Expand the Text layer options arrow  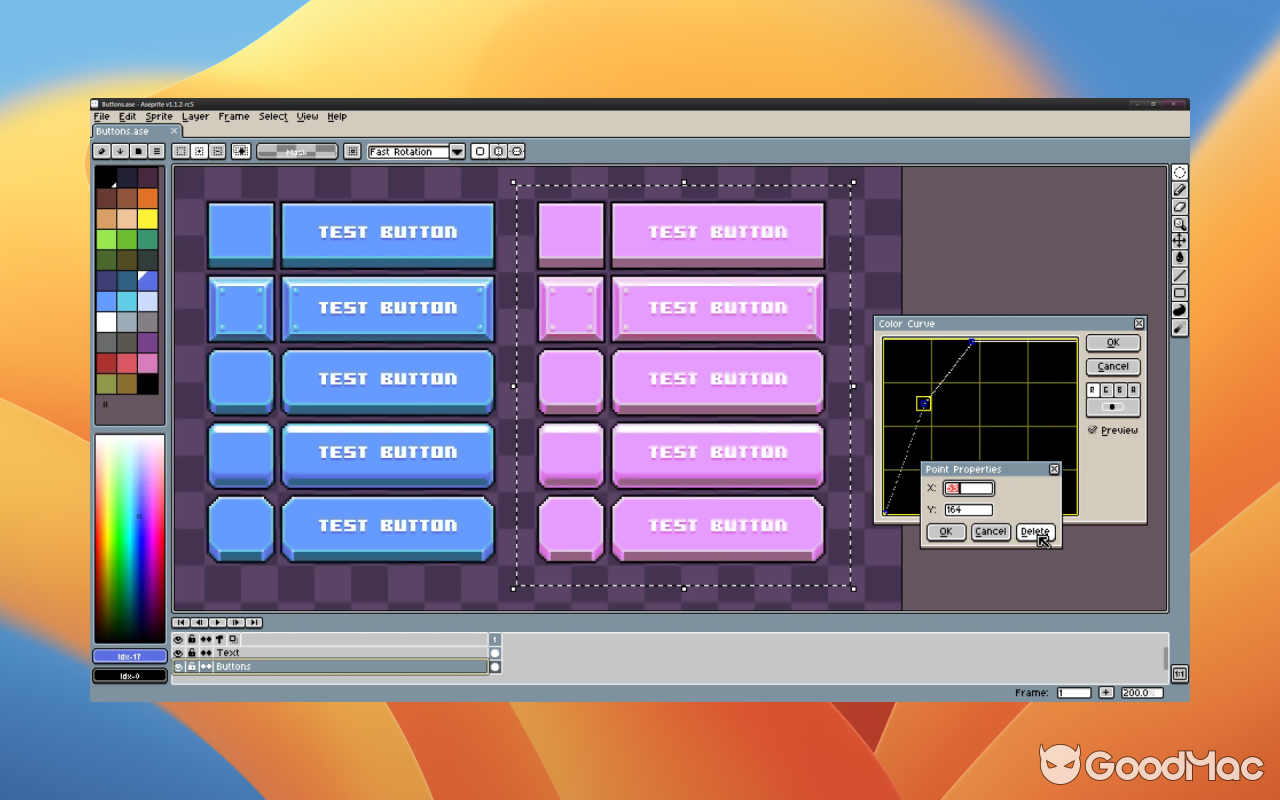[x=206, y=652]
